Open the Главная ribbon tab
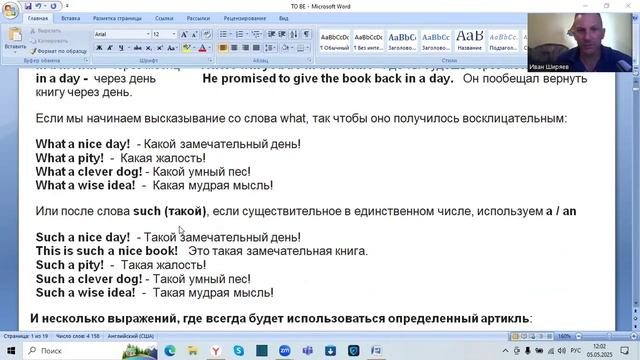 [38, 18]
